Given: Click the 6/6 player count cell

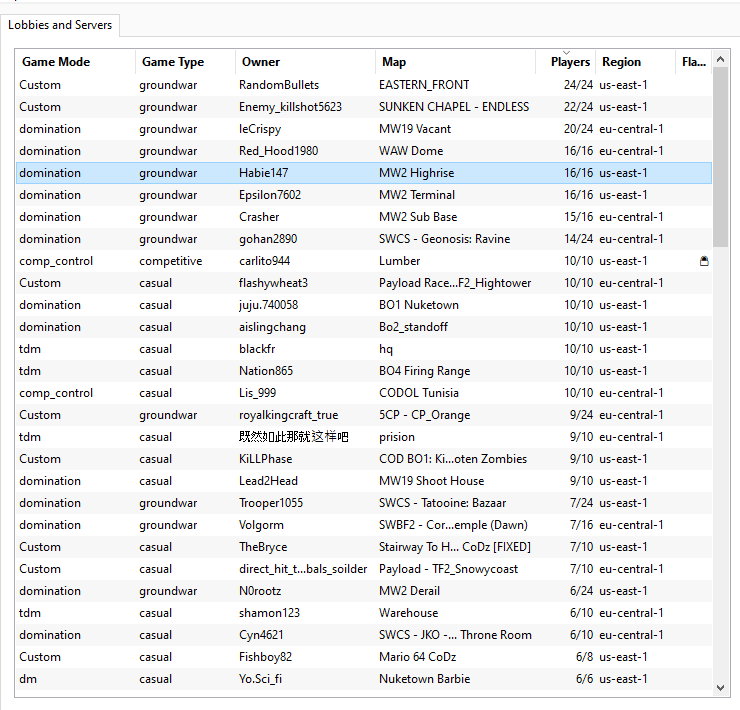Looking at the screenshot, I should coord(584,679).
